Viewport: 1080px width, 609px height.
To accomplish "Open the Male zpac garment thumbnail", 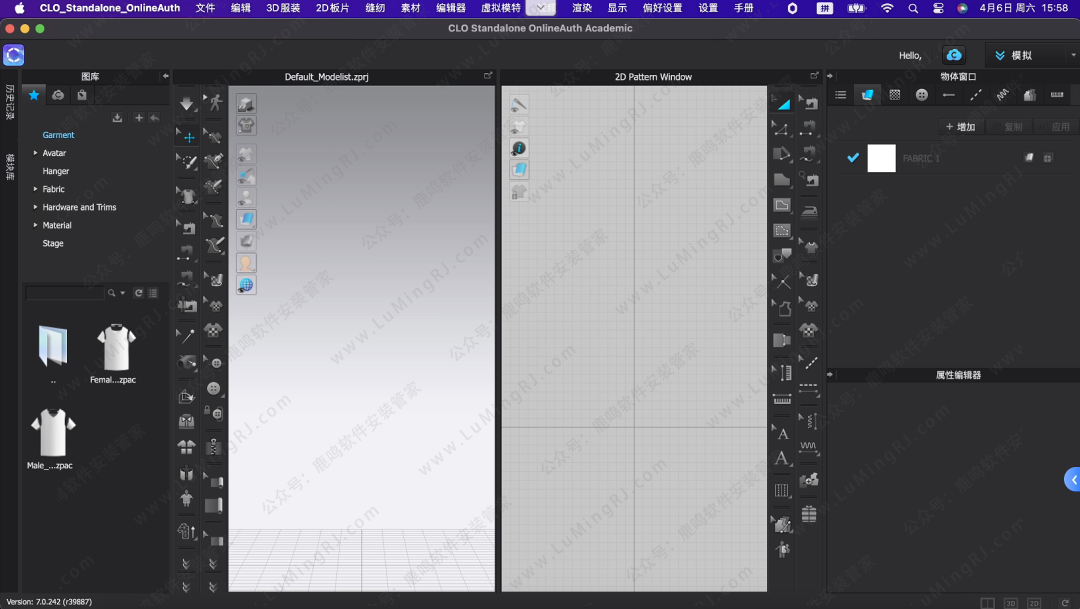I will click(52, 432).
